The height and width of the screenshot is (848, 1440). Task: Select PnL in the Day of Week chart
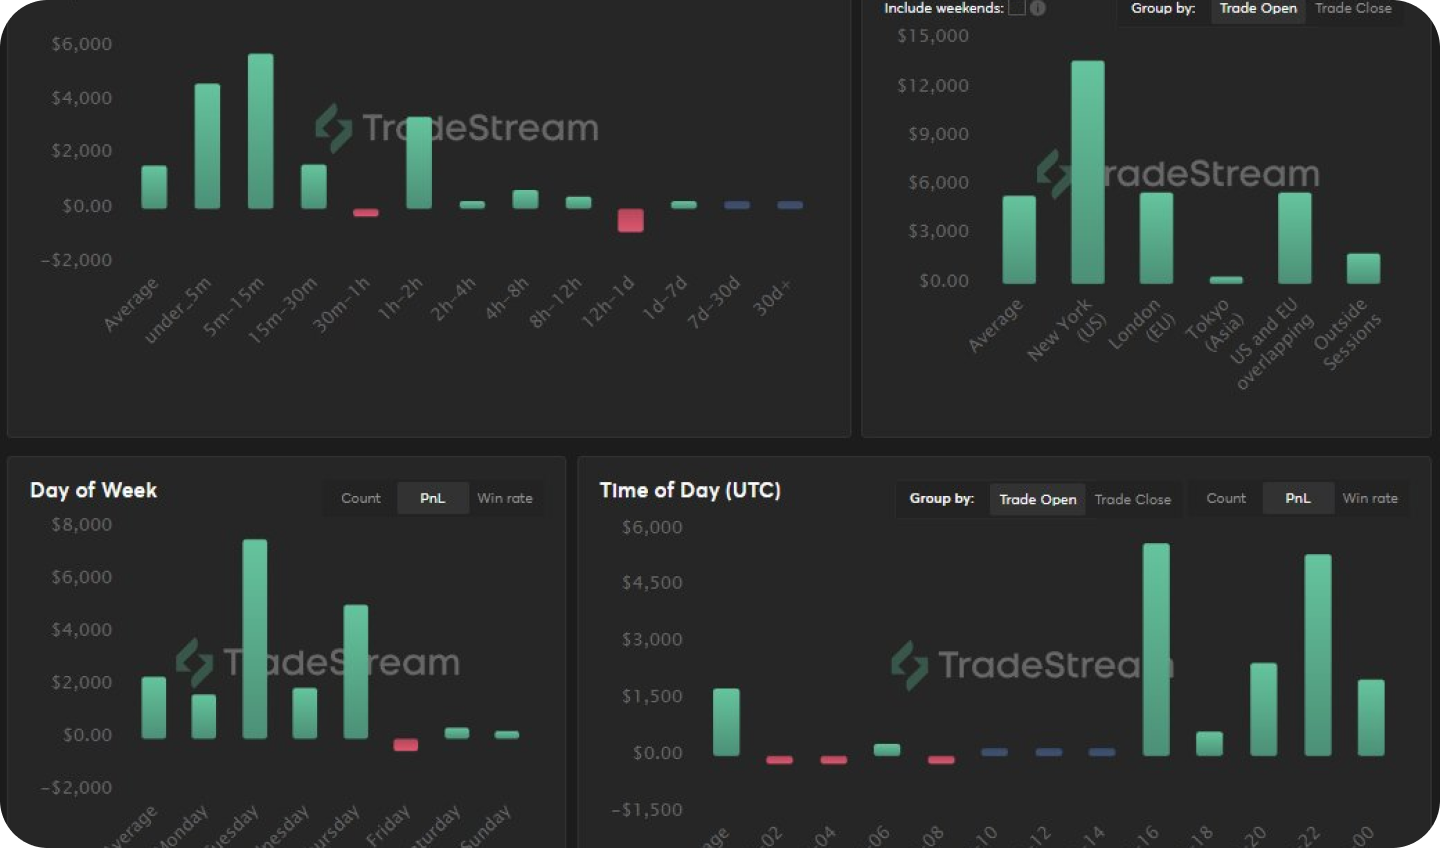pos(432,498)
